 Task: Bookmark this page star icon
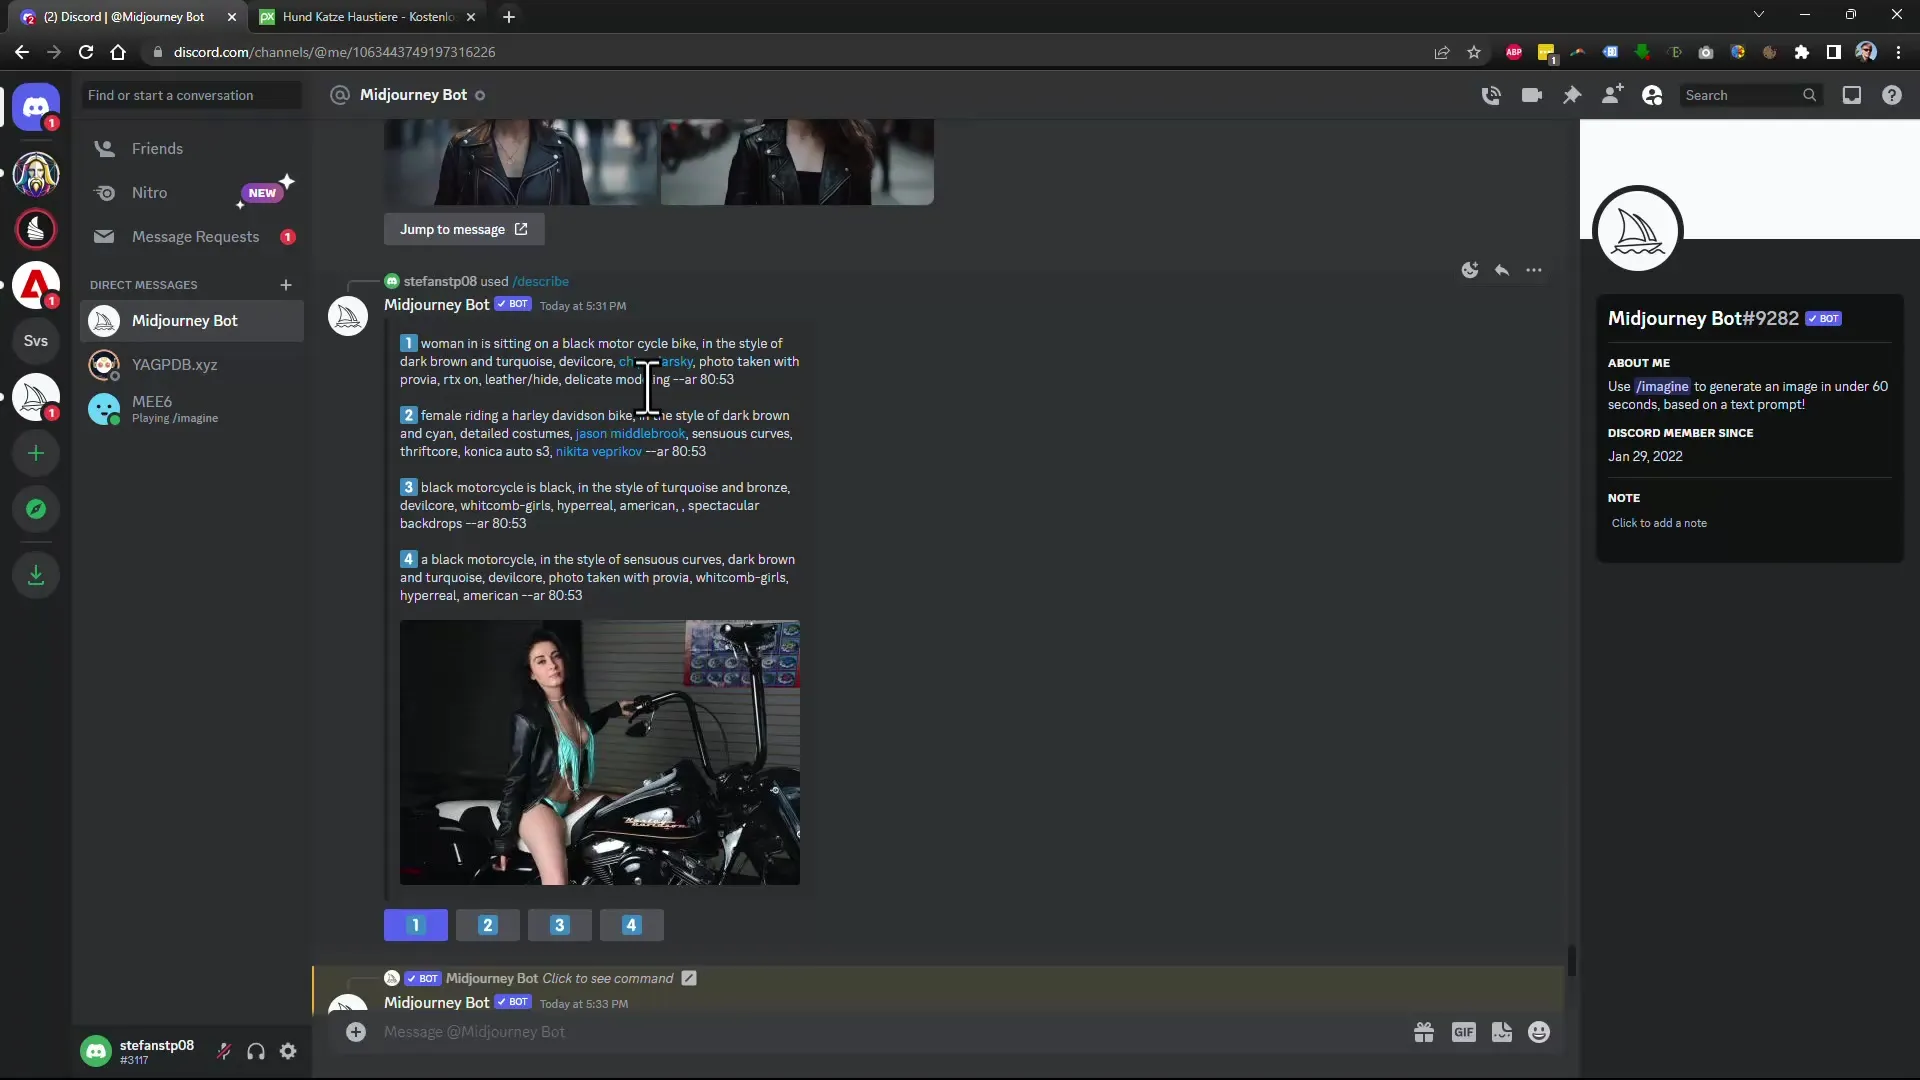(1474, 52)
